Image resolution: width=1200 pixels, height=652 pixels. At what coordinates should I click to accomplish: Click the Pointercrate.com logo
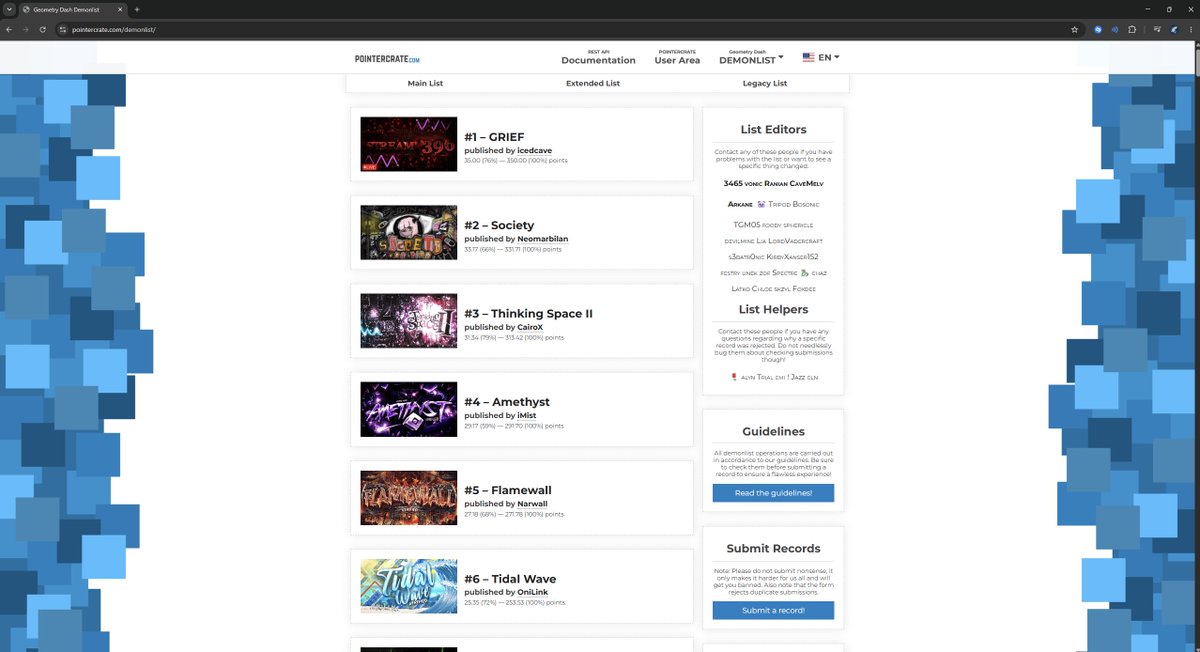387,59
